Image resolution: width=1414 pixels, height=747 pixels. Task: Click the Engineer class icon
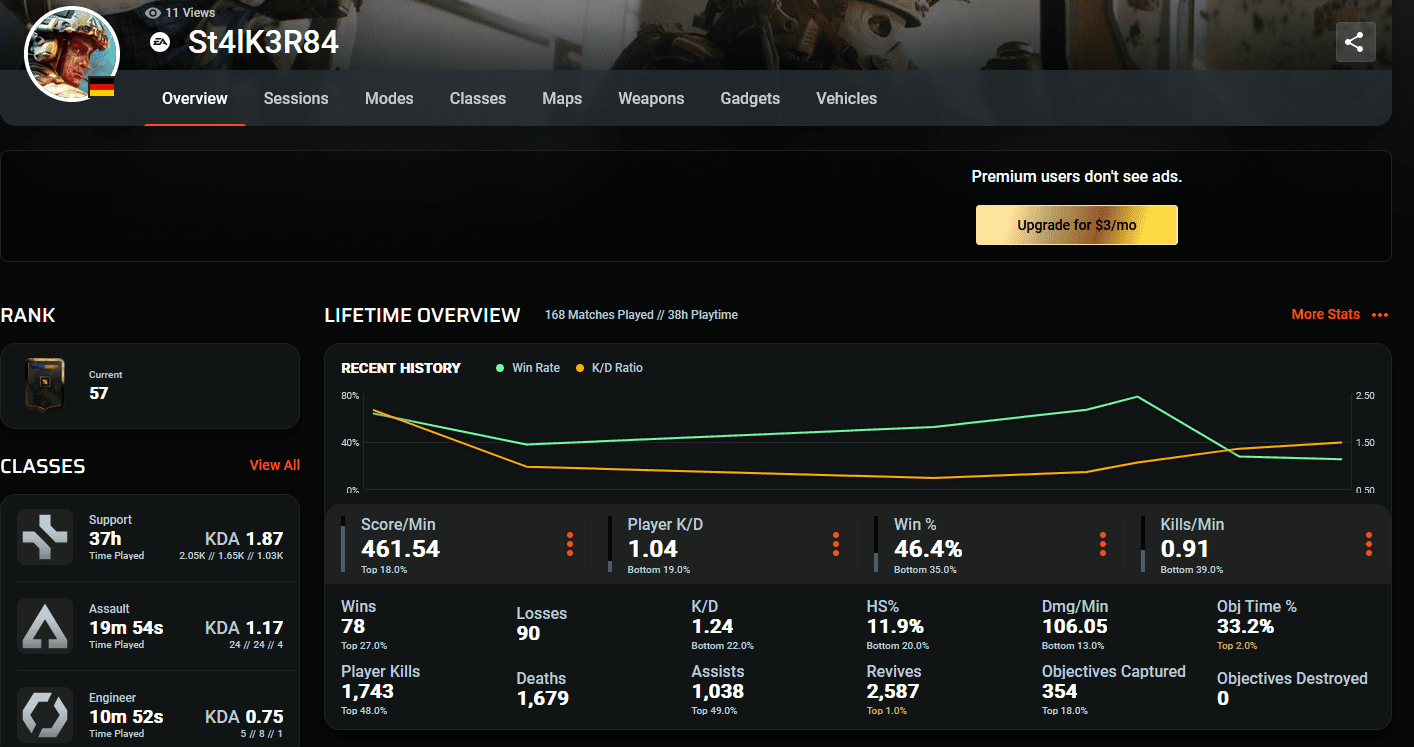(45, 714)
